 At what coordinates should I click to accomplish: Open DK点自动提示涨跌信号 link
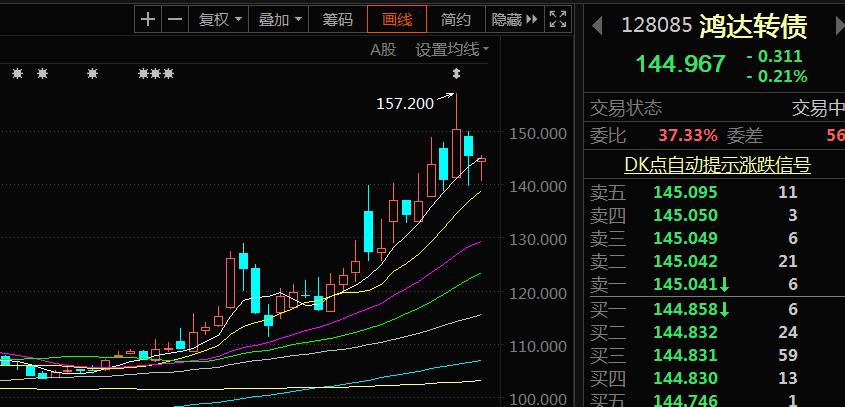click(717, 164)
